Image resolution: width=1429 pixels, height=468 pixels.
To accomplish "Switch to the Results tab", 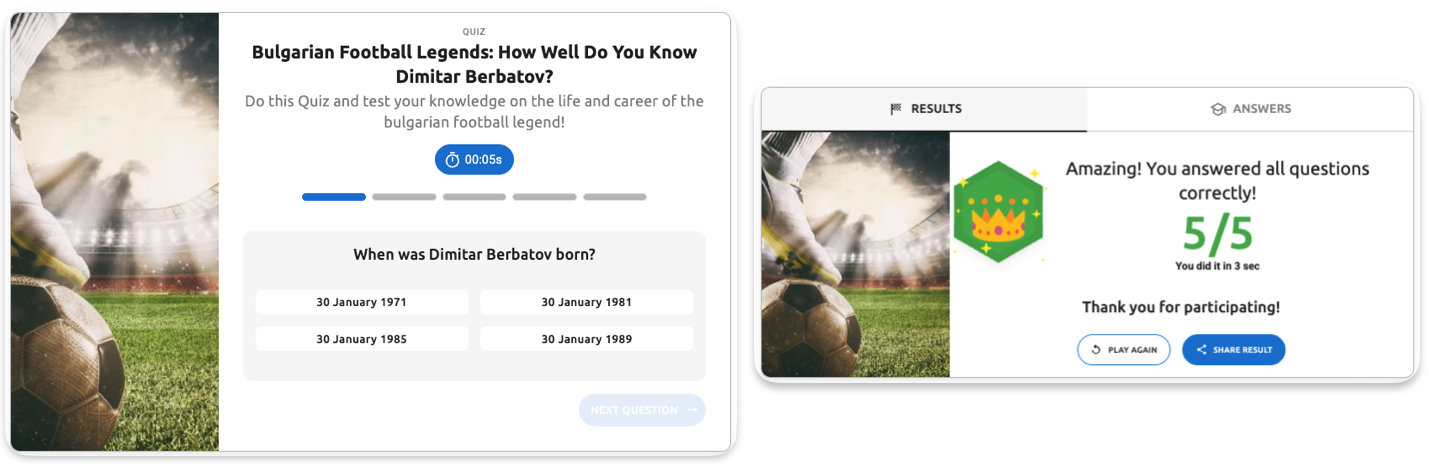I will (x=925, y=109).
